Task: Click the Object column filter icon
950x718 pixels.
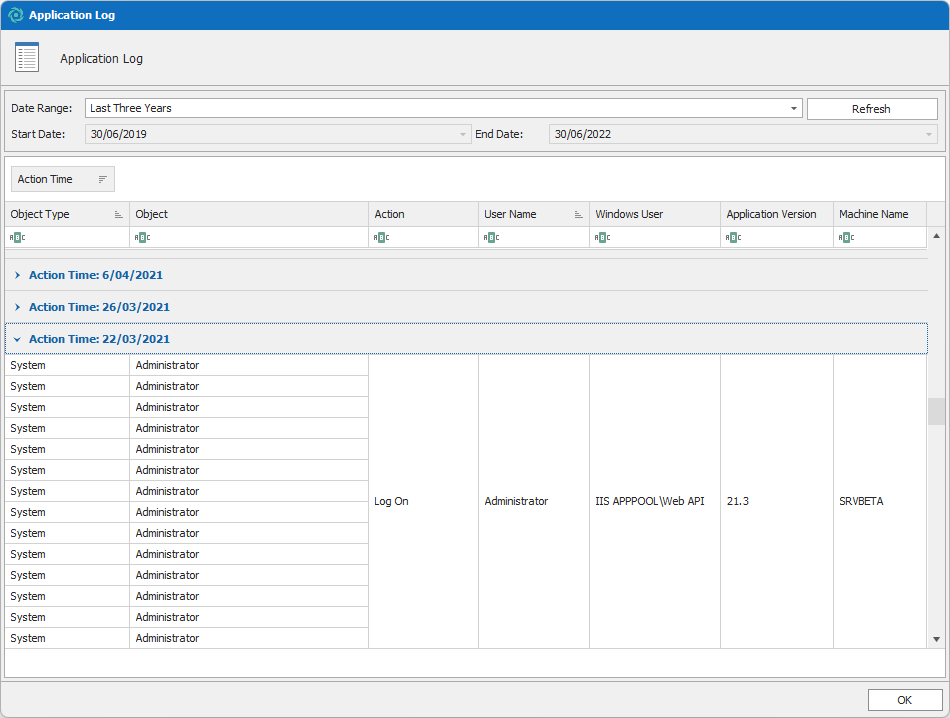Action: pos(142,238)
